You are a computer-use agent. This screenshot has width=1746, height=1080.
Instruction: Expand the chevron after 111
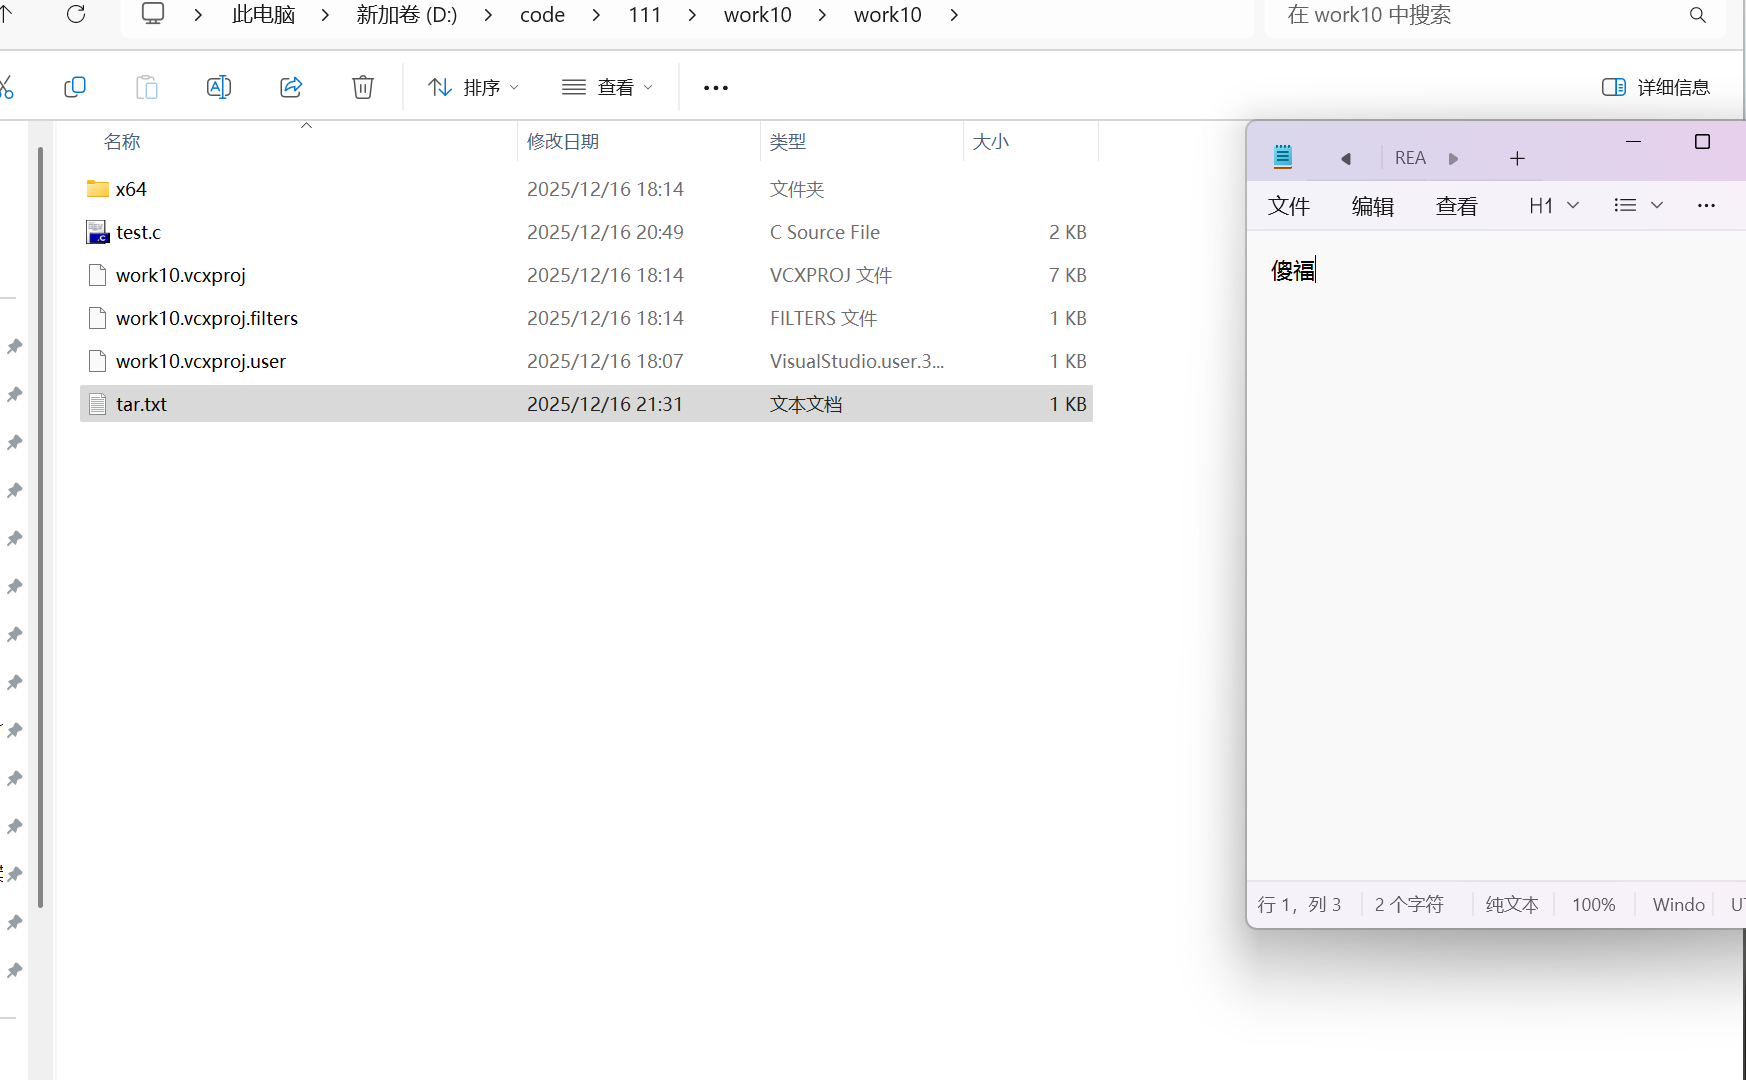[692, 15]
